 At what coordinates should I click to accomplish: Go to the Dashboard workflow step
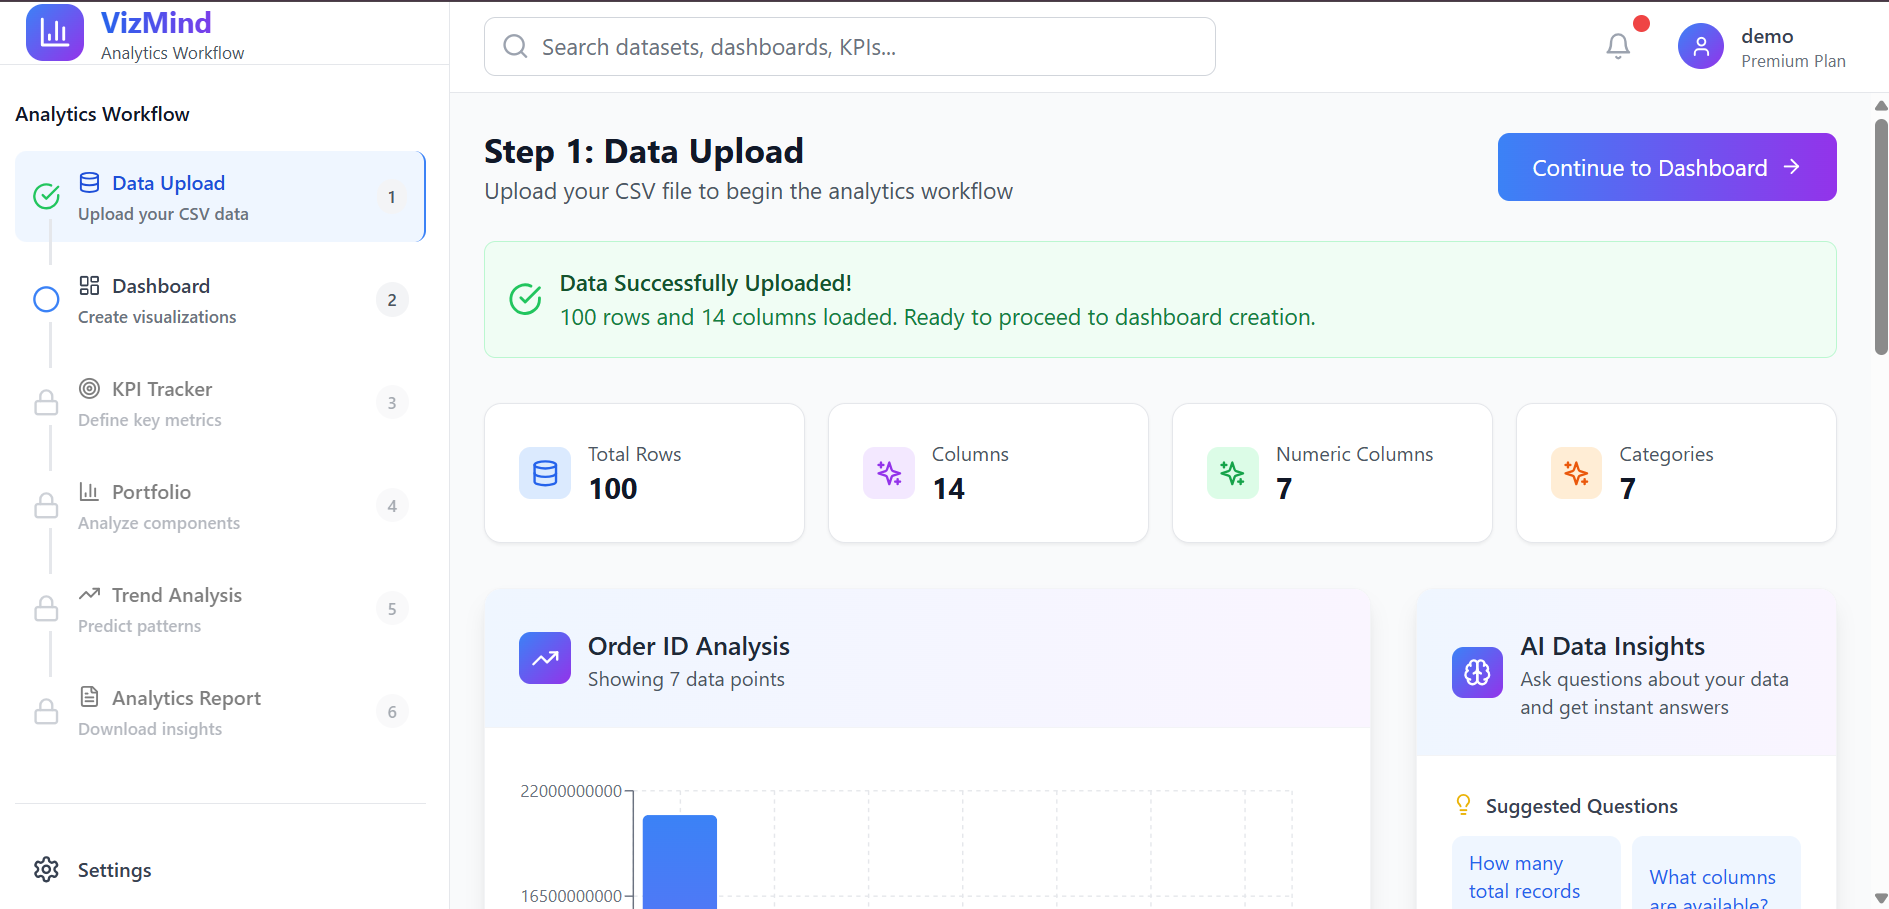[220, 300]
